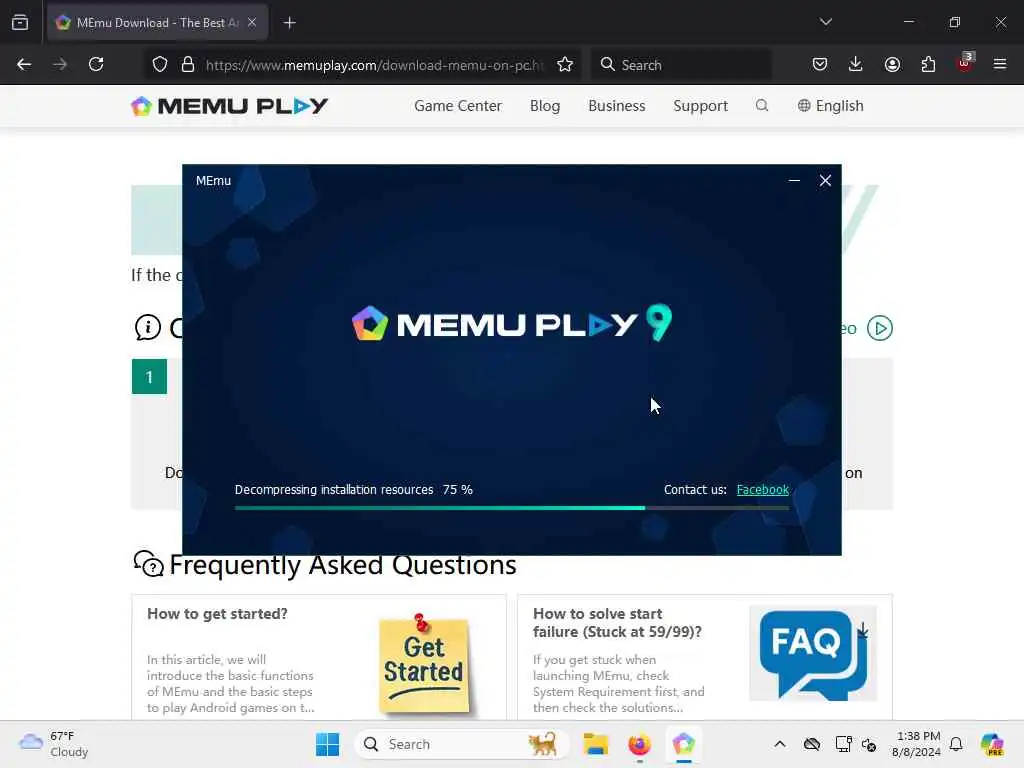Click the video play circle icon
This screenshot has height=768, width=1024.
[x=880, y=328]
